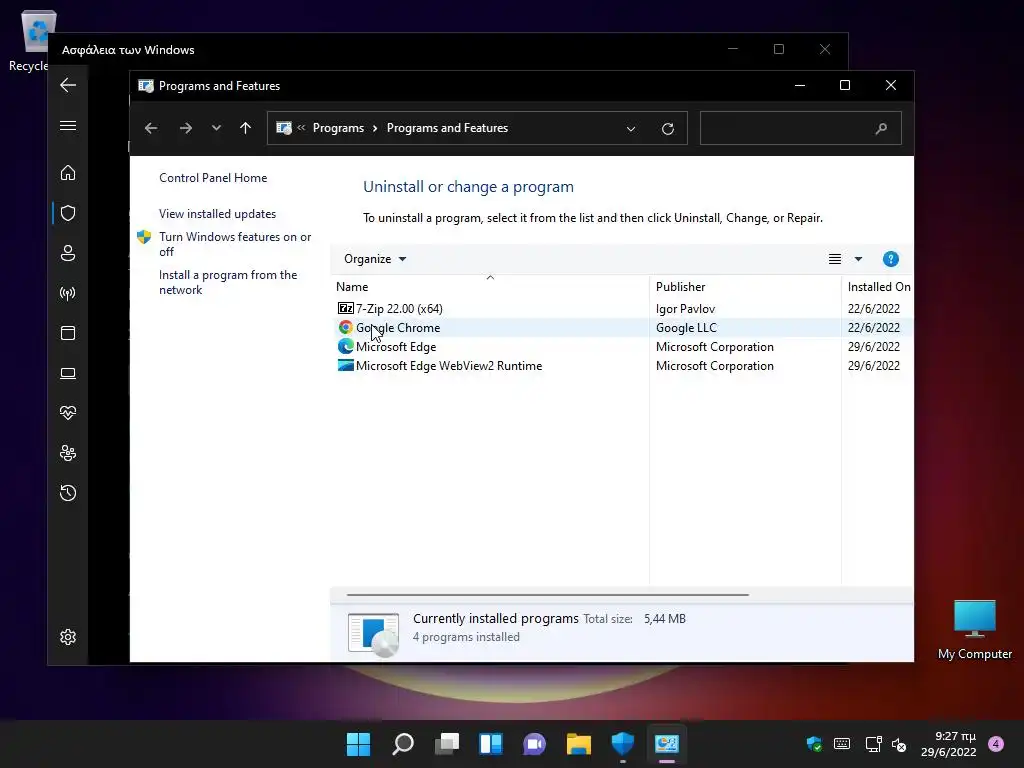Click Google LLC publisher cell
The width and height of the screenshot is (1024, 768).
point(686,328)
